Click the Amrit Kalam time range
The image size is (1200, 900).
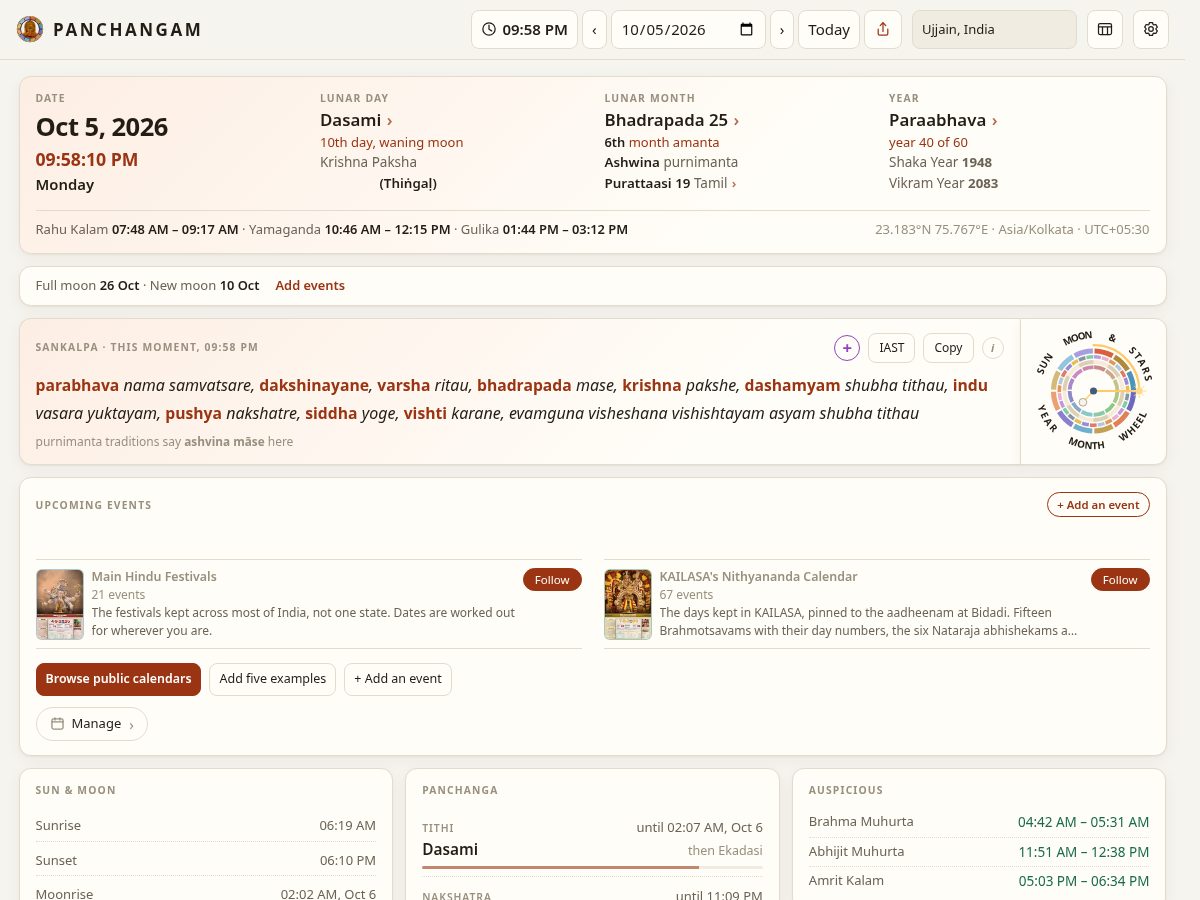tap(1083, 881)
